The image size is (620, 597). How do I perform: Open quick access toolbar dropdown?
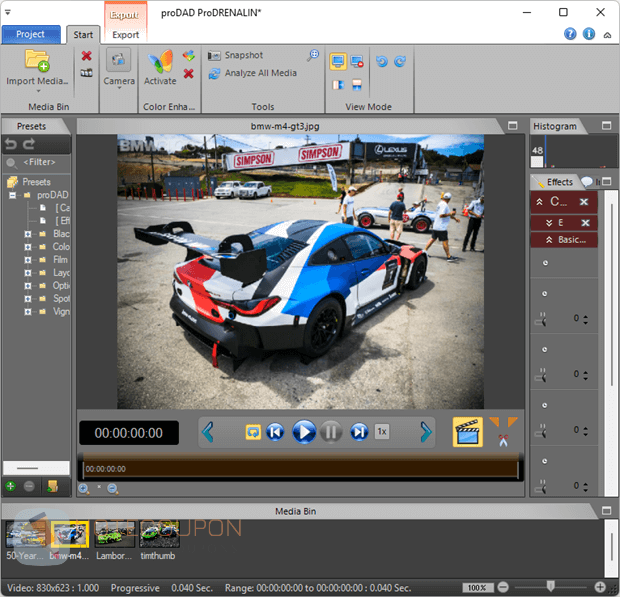point(8,12)
